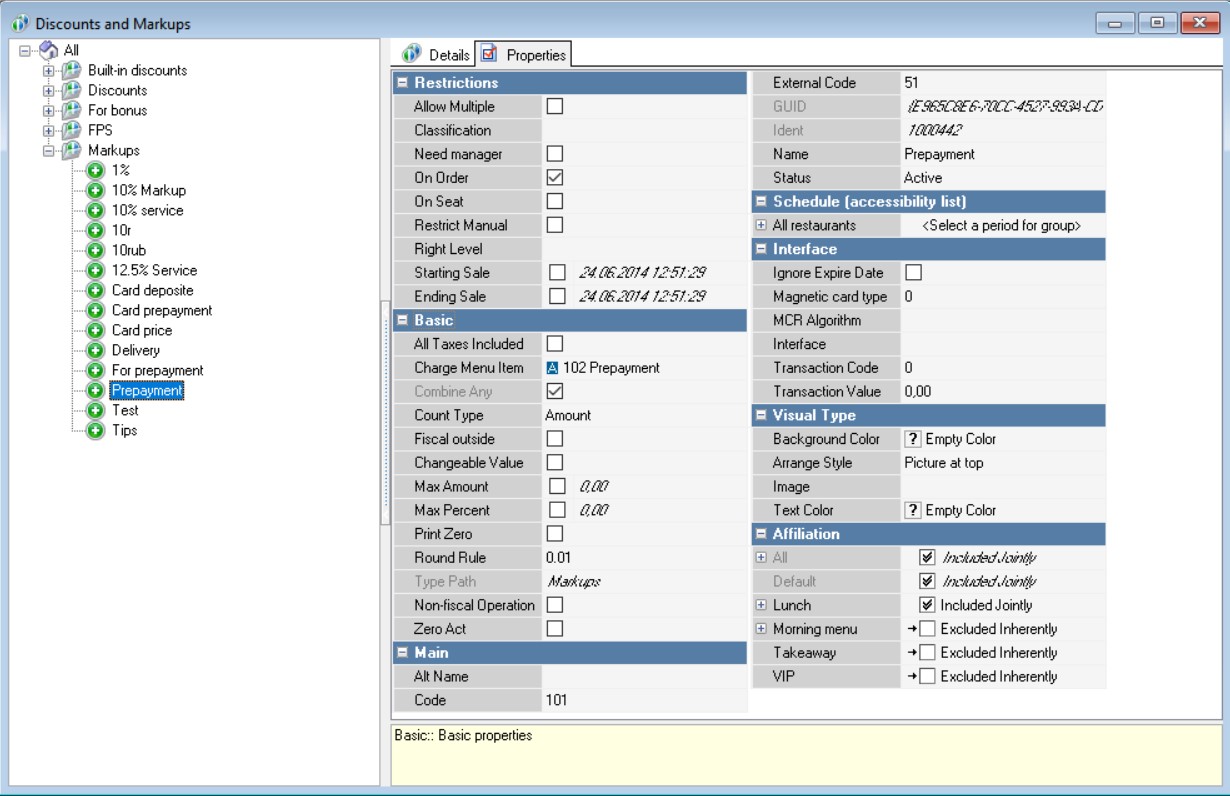Select the Card prepayment markup item
1230x796 pixels.
[161, 310]
